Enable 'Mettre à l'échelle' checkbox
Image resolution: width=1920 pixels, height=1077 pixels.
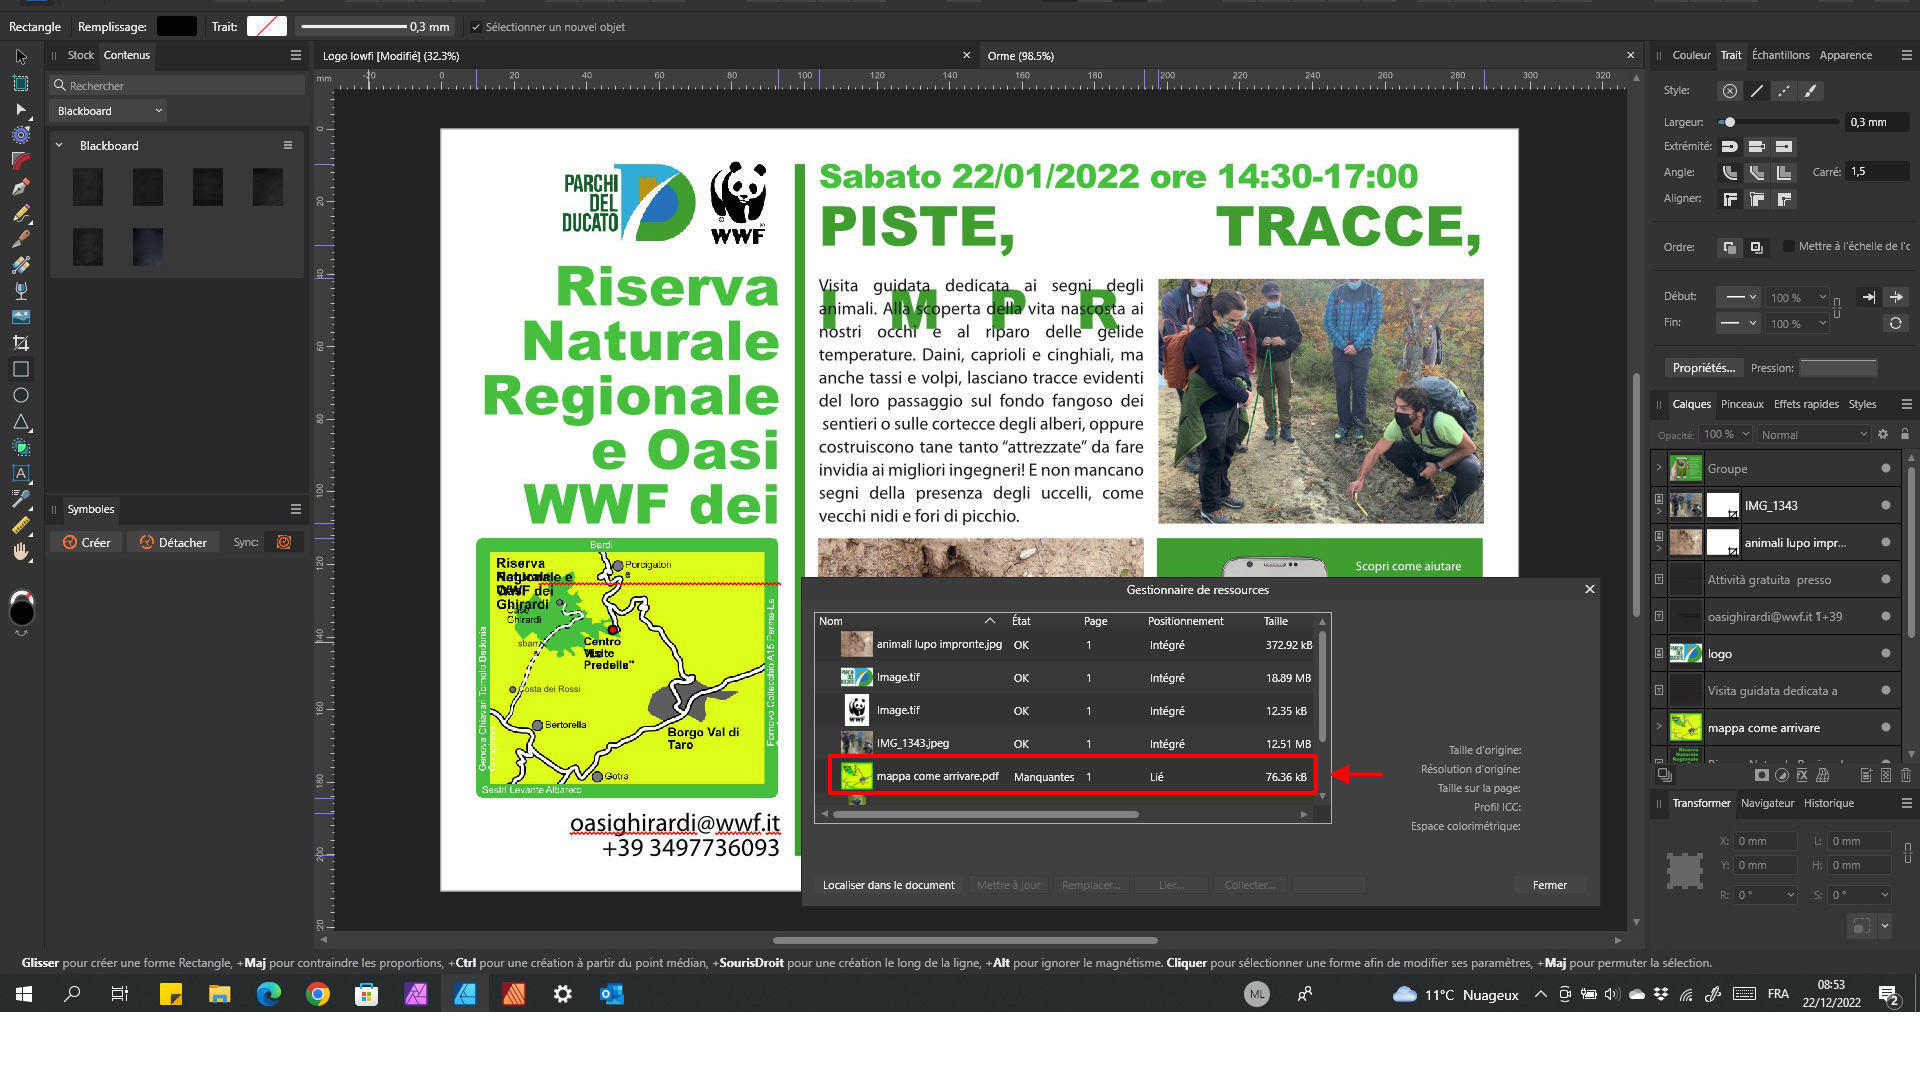[x=1788, y=246]
